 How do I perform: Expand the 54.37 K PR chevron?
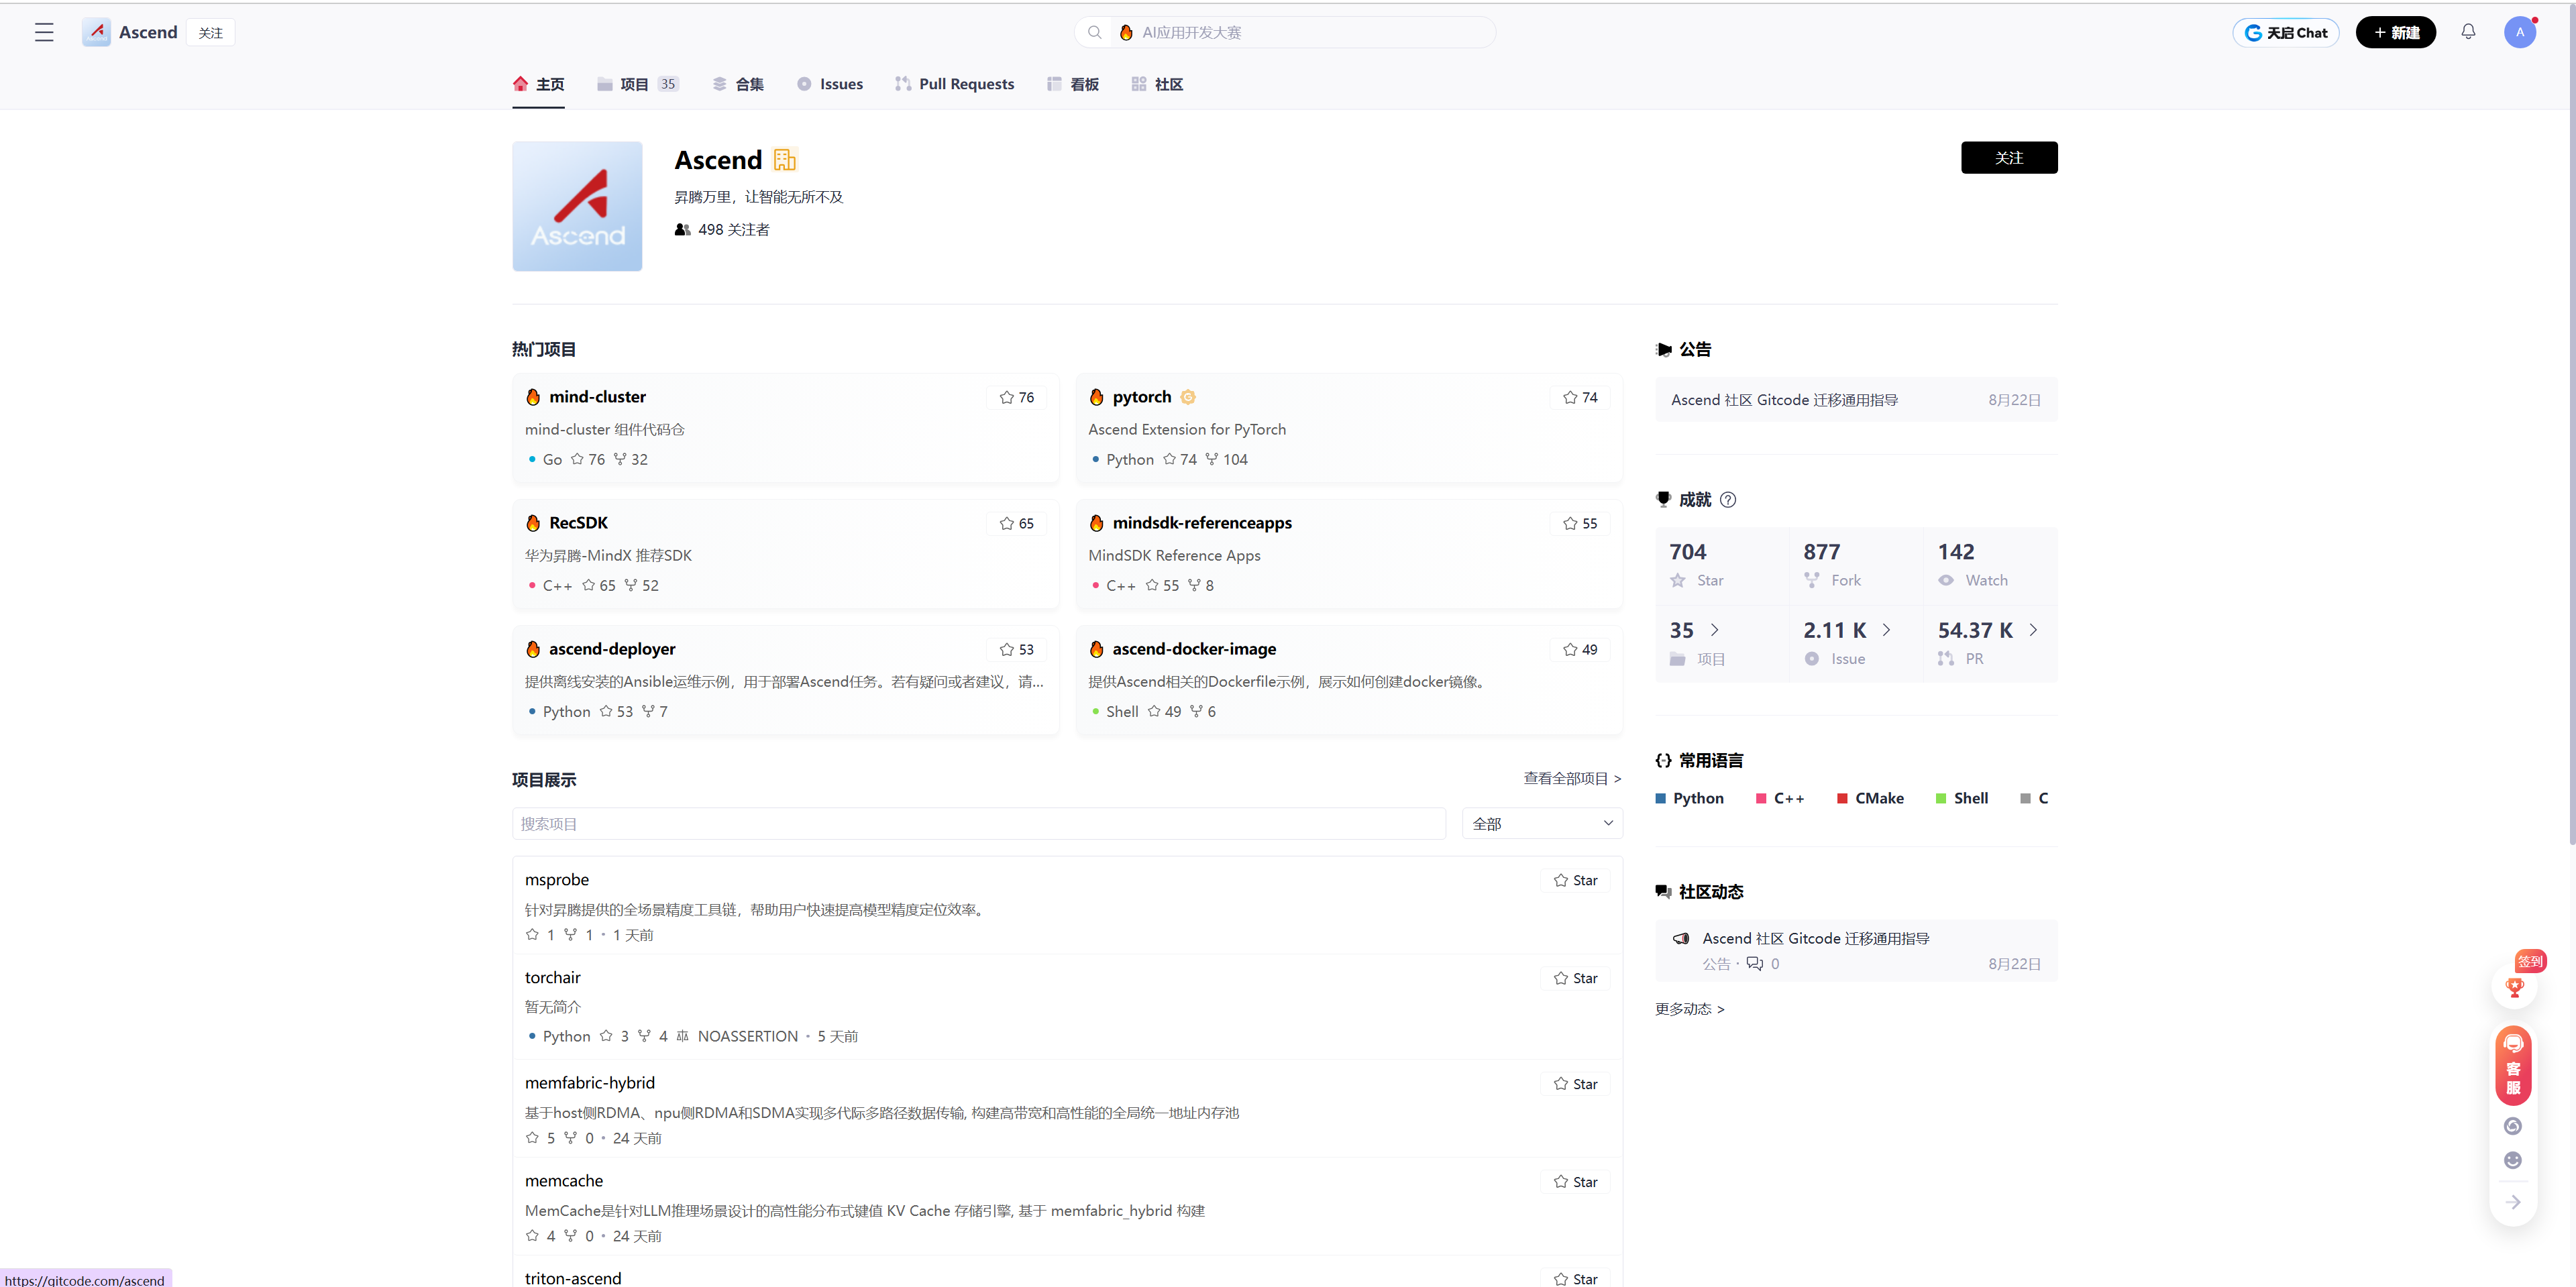tap(2033, 630)
